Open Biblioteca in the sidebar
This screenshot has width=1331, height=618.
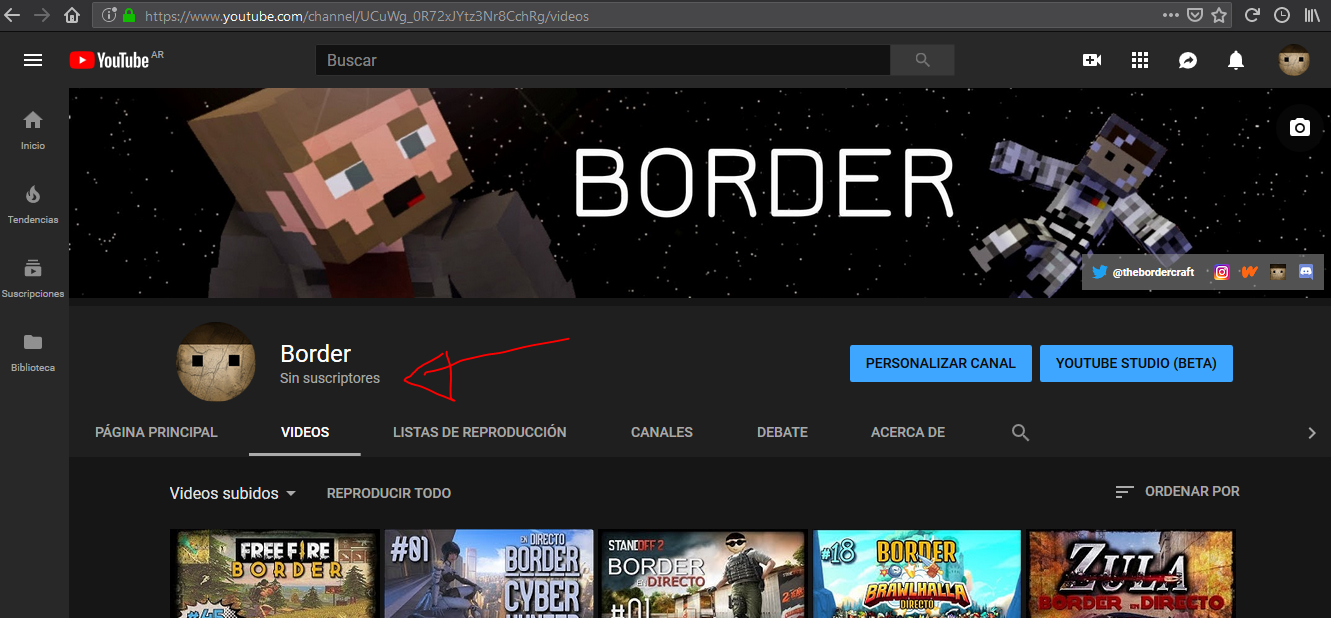[x=33, y=352]
